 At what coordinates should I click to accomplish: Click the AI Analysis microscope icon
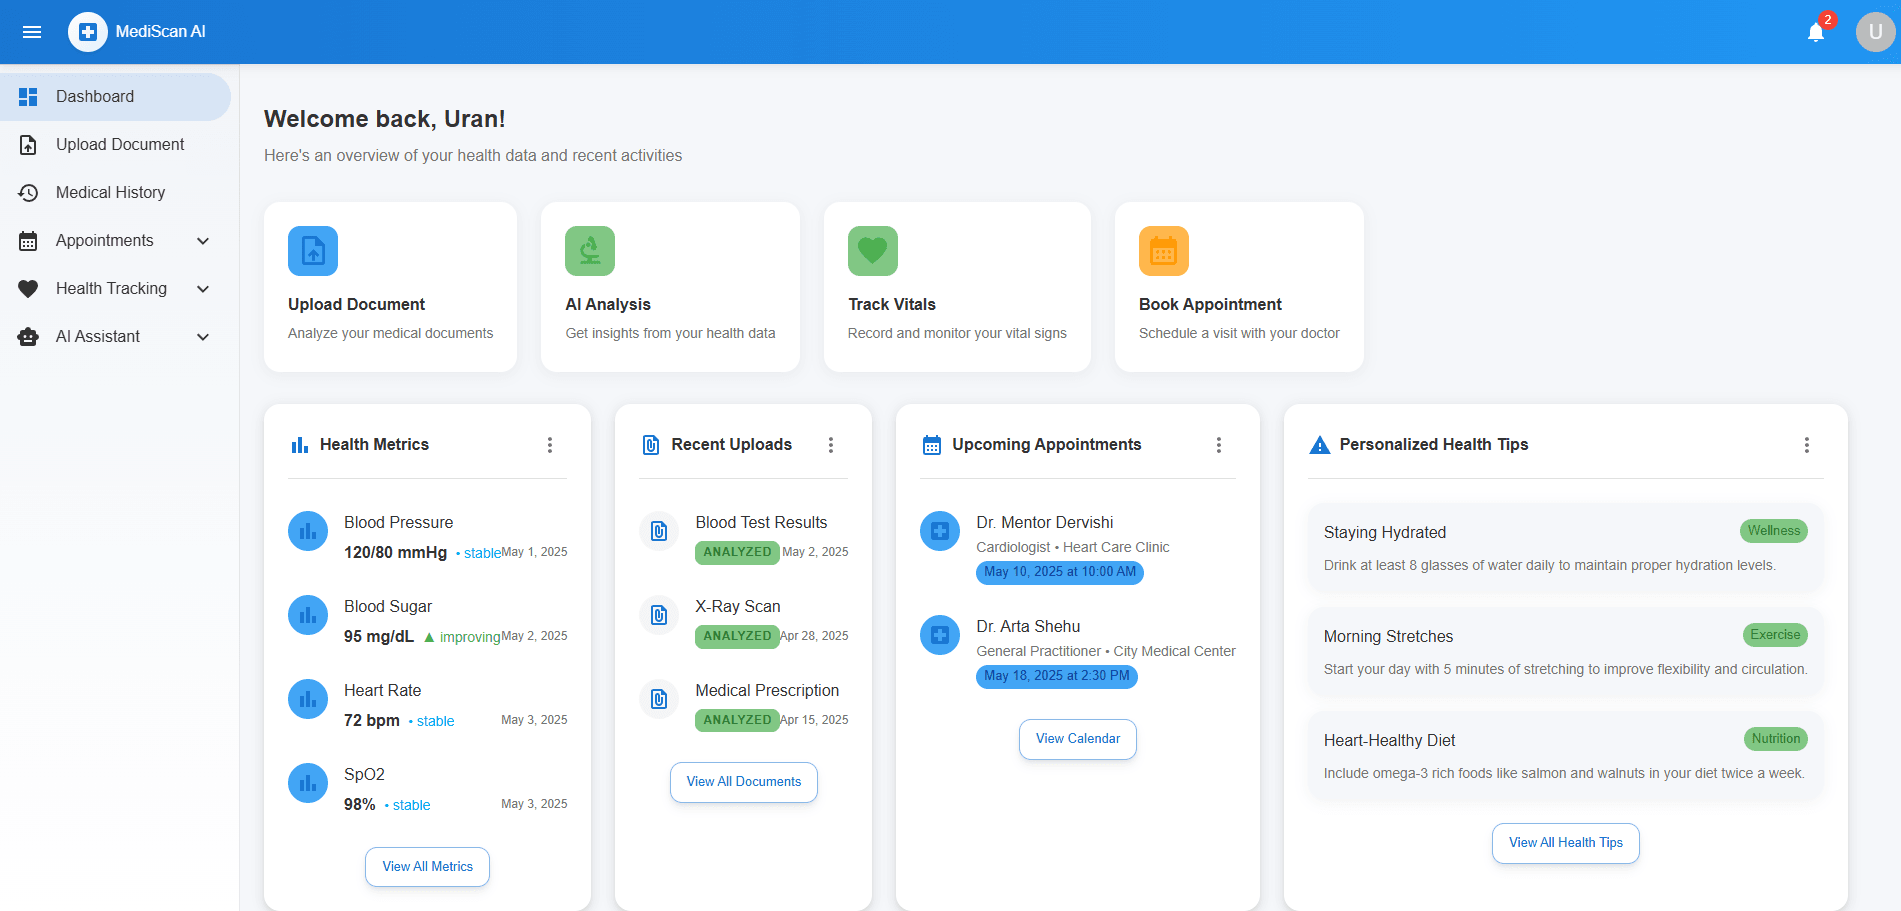tap(590, 251)
